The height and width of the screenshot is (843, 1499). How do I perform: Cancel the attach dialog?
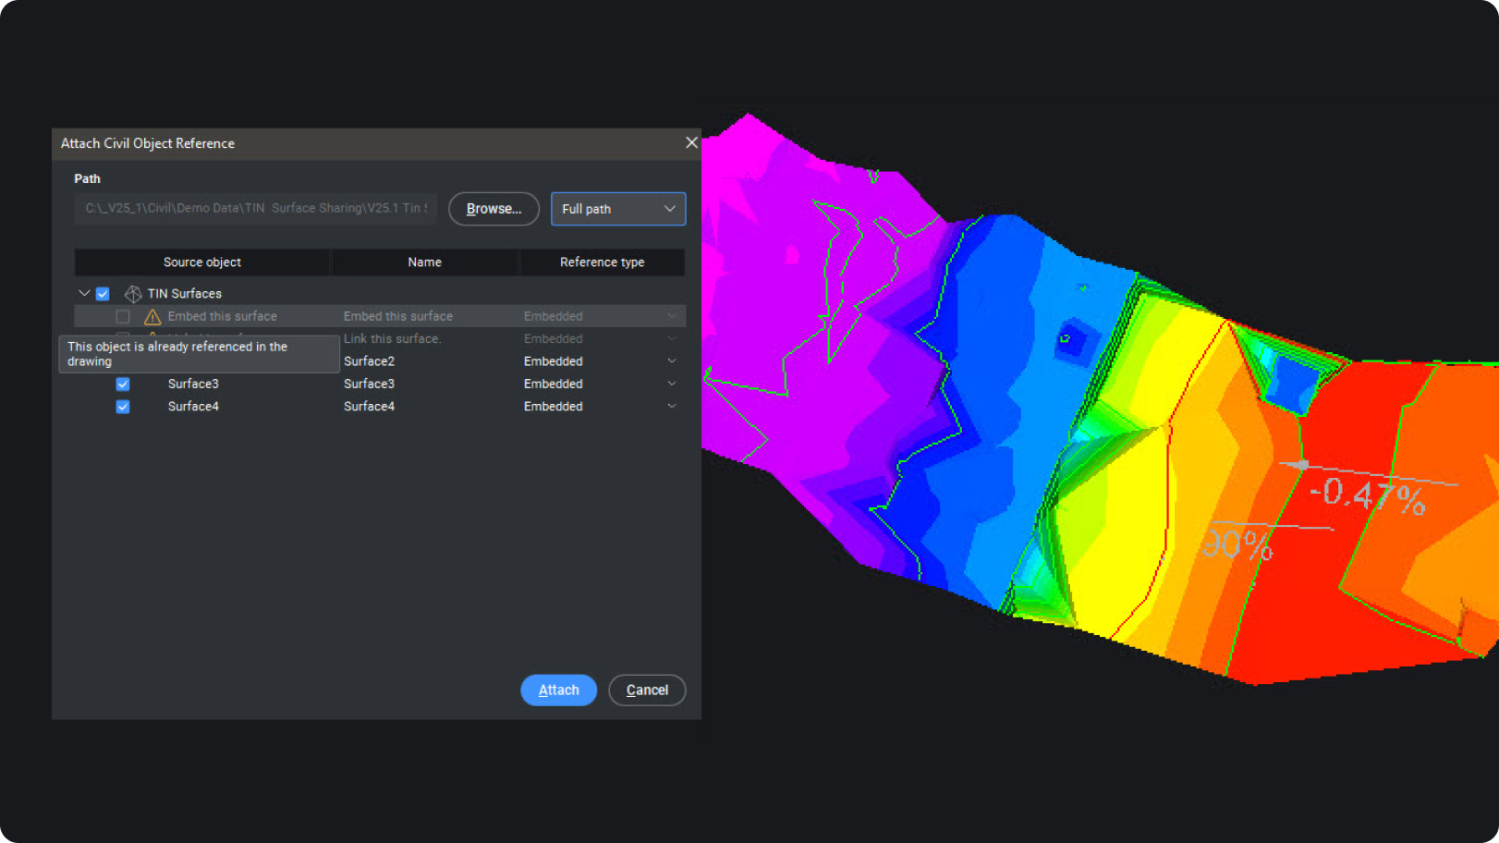pos(647,690)
